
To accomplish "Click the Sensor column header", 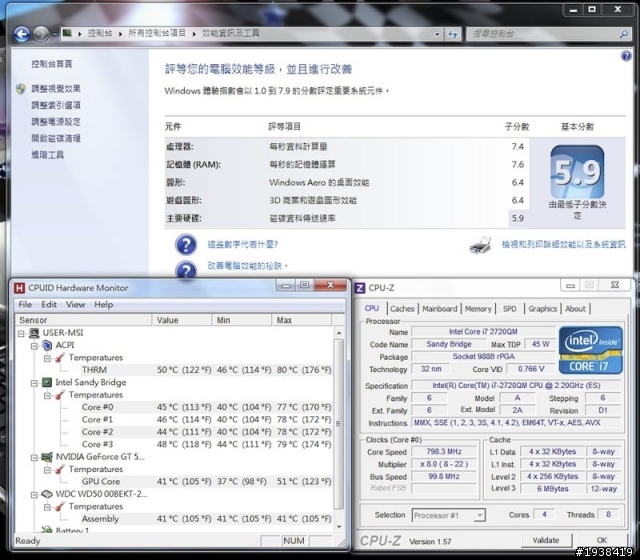I will (84, 320).
